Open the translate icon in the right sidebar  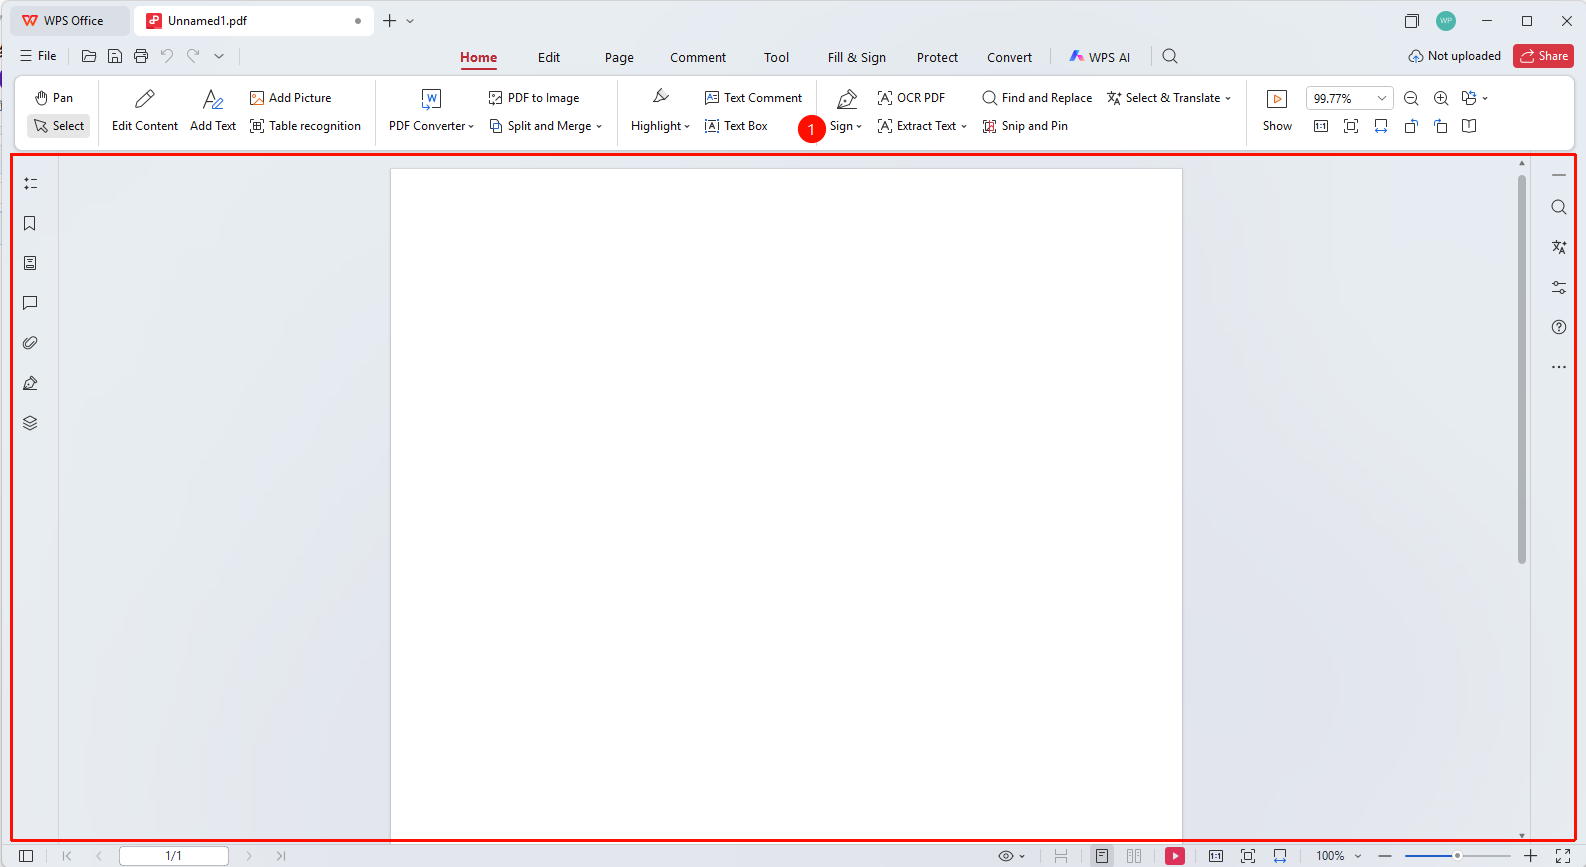pos(1559,247)
